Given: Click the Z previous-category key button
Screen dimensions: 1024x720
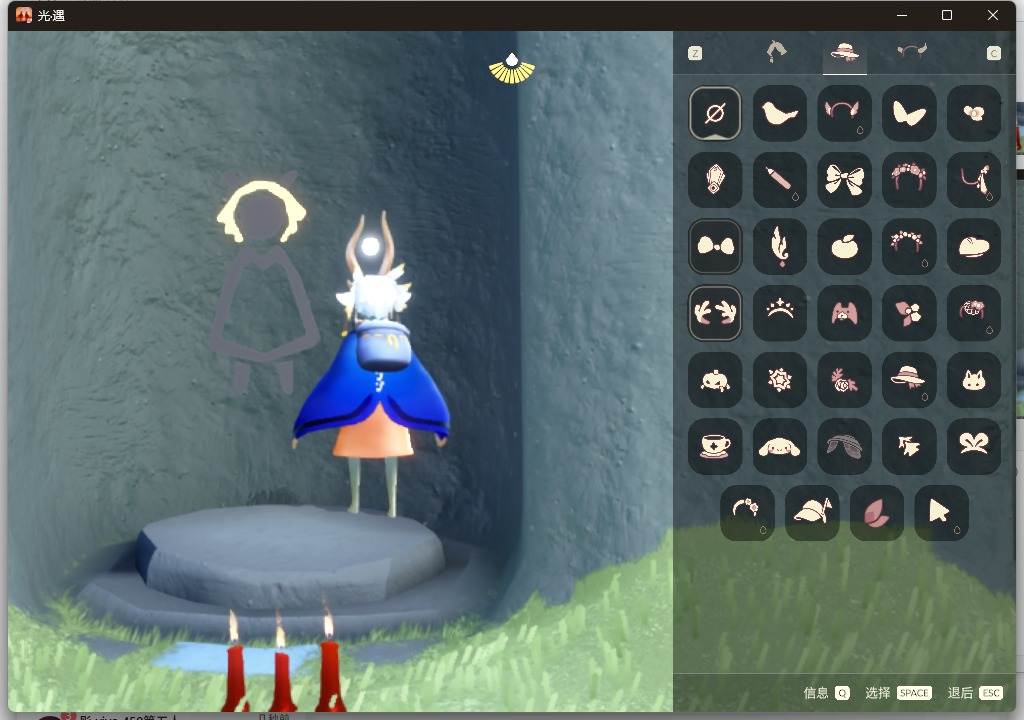Looking at the screenshot, I should coord(695,53).
